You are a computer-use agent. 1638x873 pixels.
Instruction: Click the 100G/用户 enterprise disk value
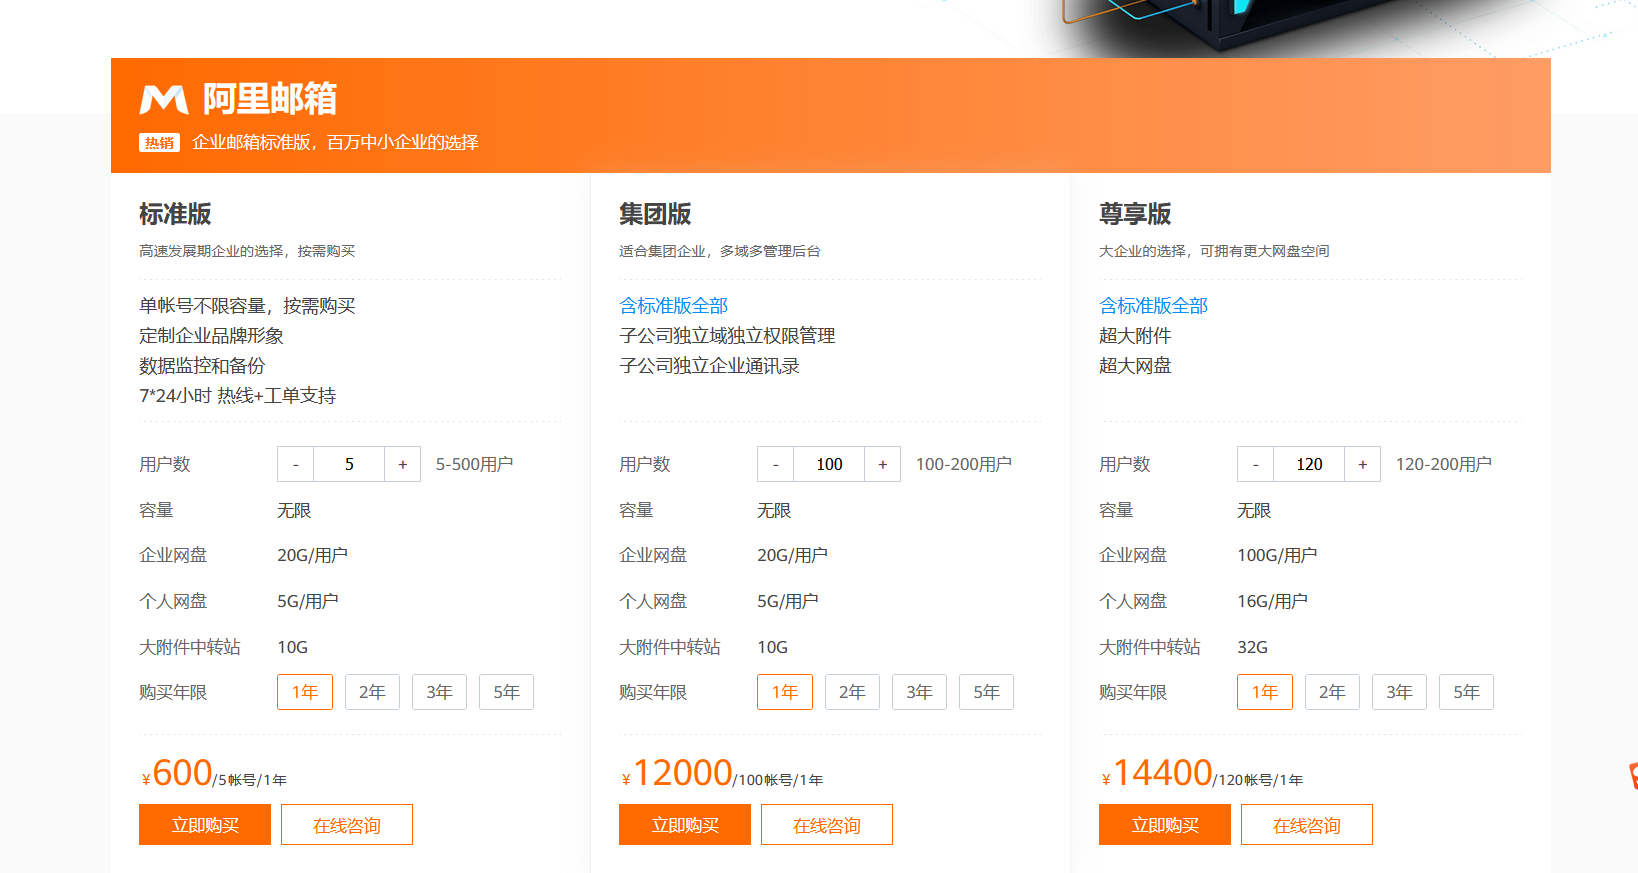click(x=1277, y=555)
